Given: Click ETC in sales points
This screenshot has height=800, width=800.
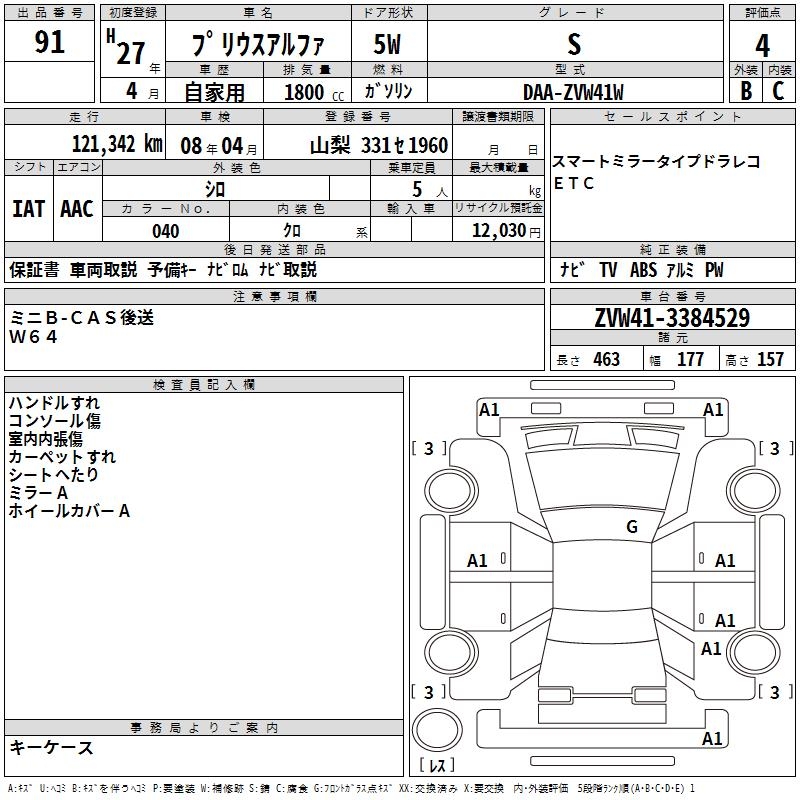Looking at the screenshot, I should (573, 183).
